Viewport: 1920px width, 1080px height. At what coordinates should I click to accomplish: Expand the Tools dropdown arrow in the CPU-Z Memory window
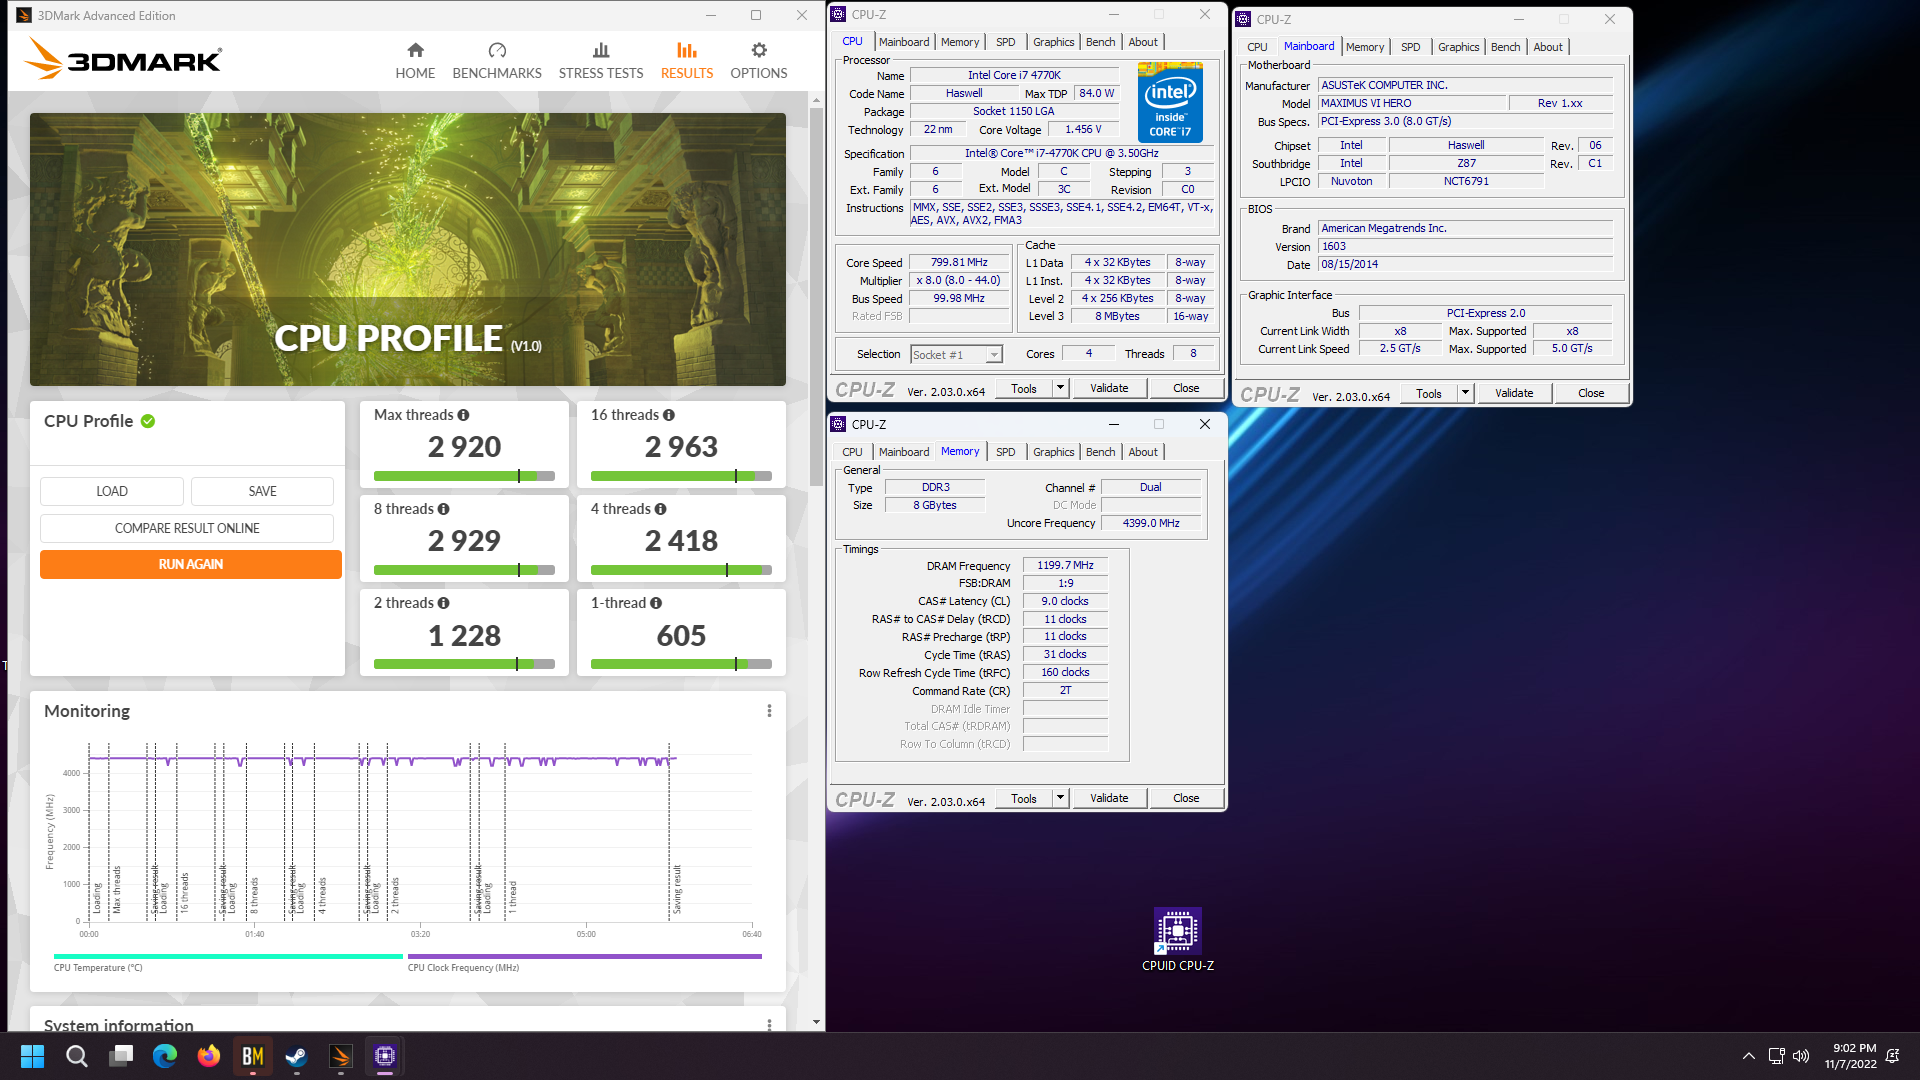(x=1060, y=798)
